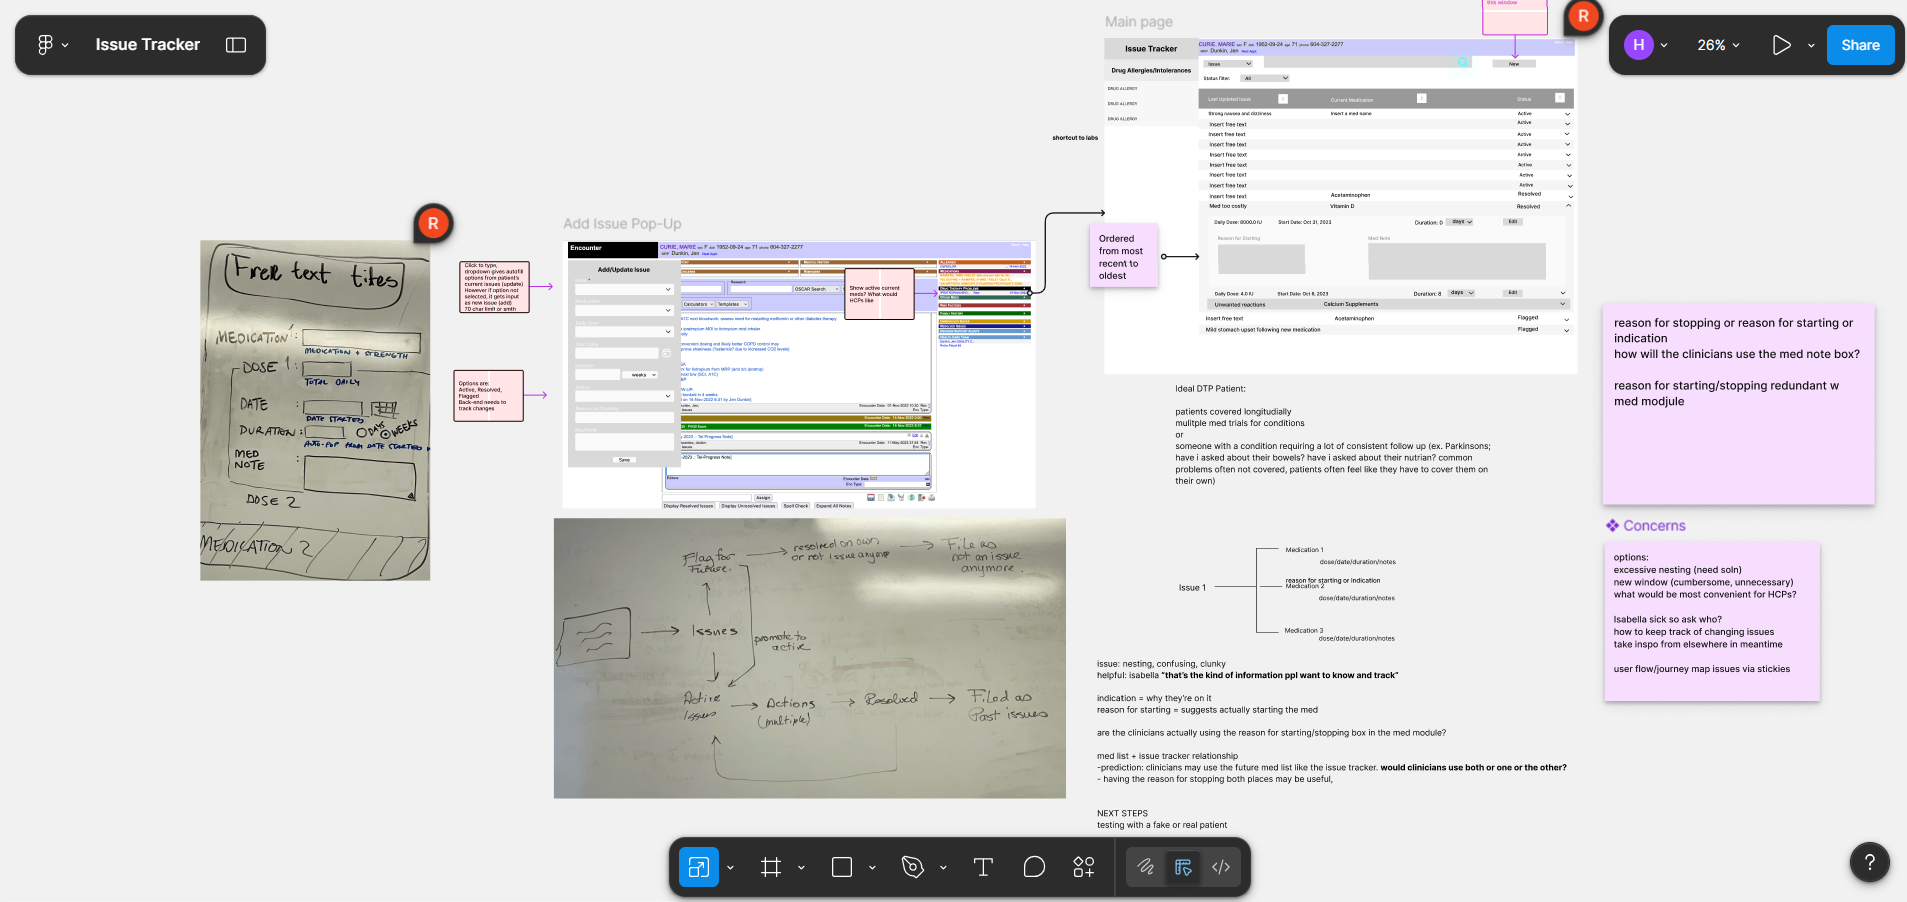This screenshot has width=1907, height=902.
Task: Activate the Comment tool
Action: pyautogui.click(x=1034, y=867)
